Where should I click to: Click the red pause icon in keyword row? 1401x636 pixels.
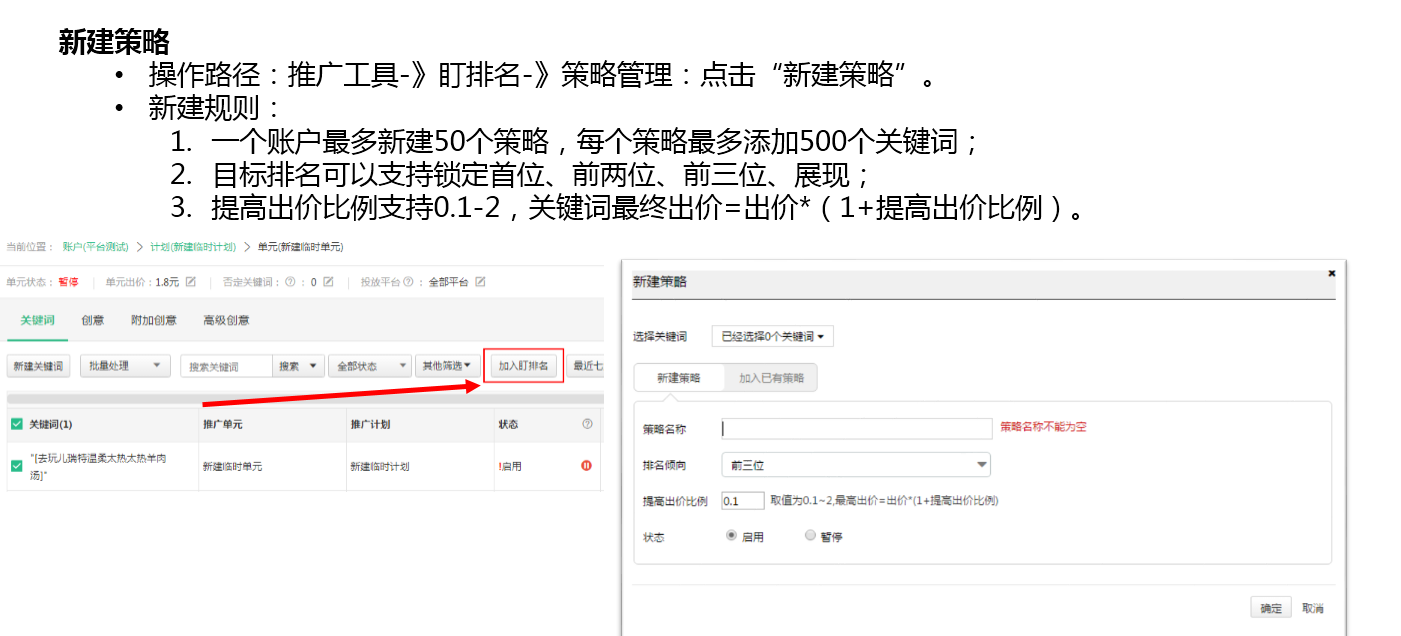click(587, 465)
